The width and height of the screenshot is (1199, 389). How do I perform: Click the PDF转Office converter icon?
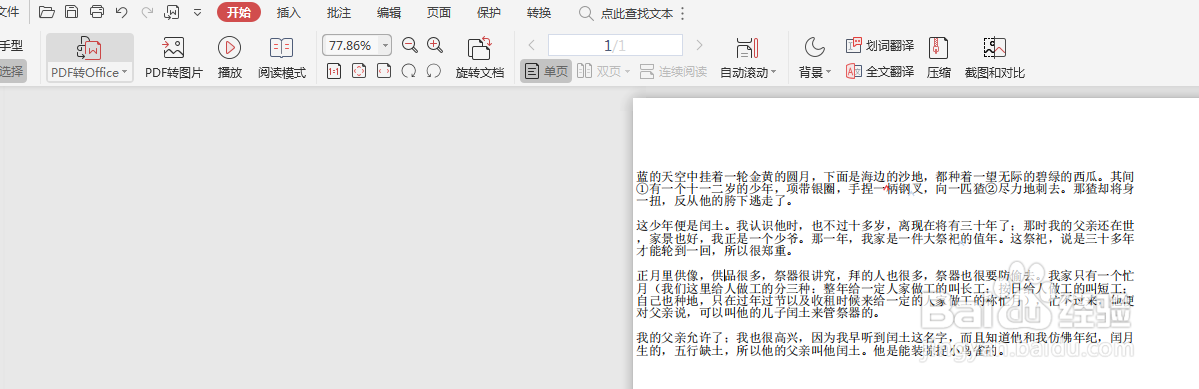tap(89, 48)
